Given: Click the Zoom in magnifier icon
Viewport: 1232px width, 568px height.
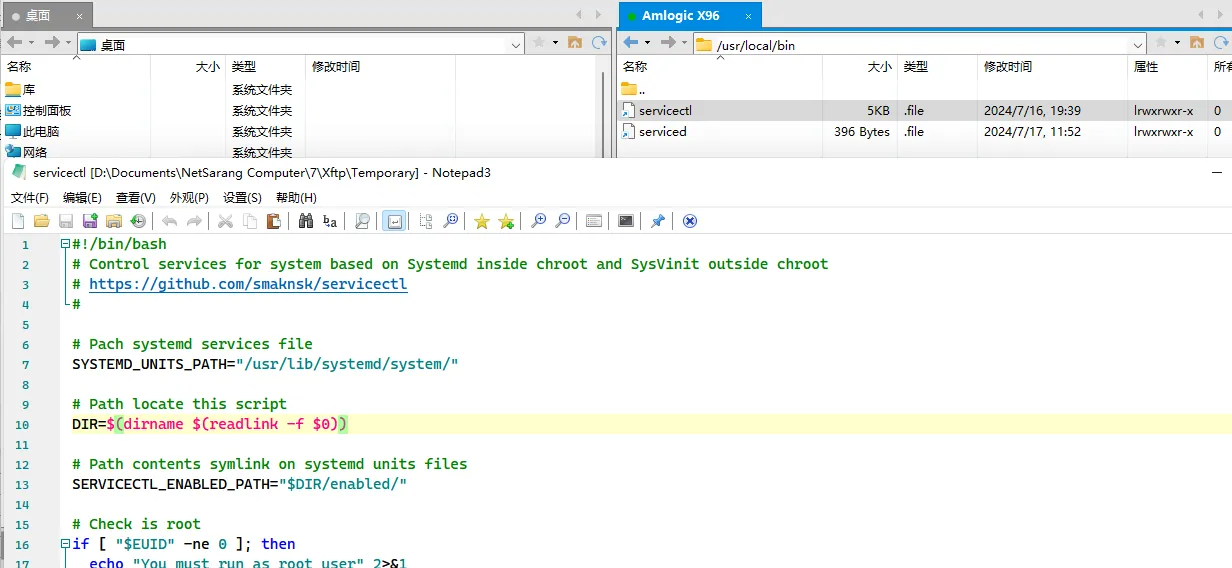Looking at the screenshot, I should point(538,221).
